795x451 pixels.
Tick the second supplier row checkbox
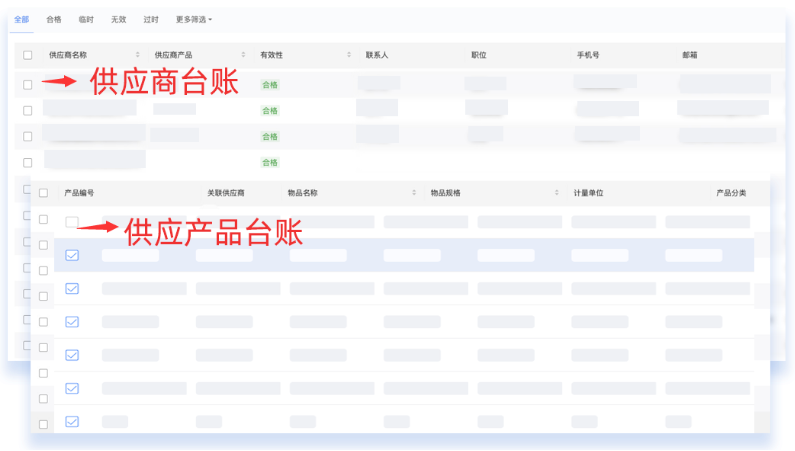(x=28, y=110)
